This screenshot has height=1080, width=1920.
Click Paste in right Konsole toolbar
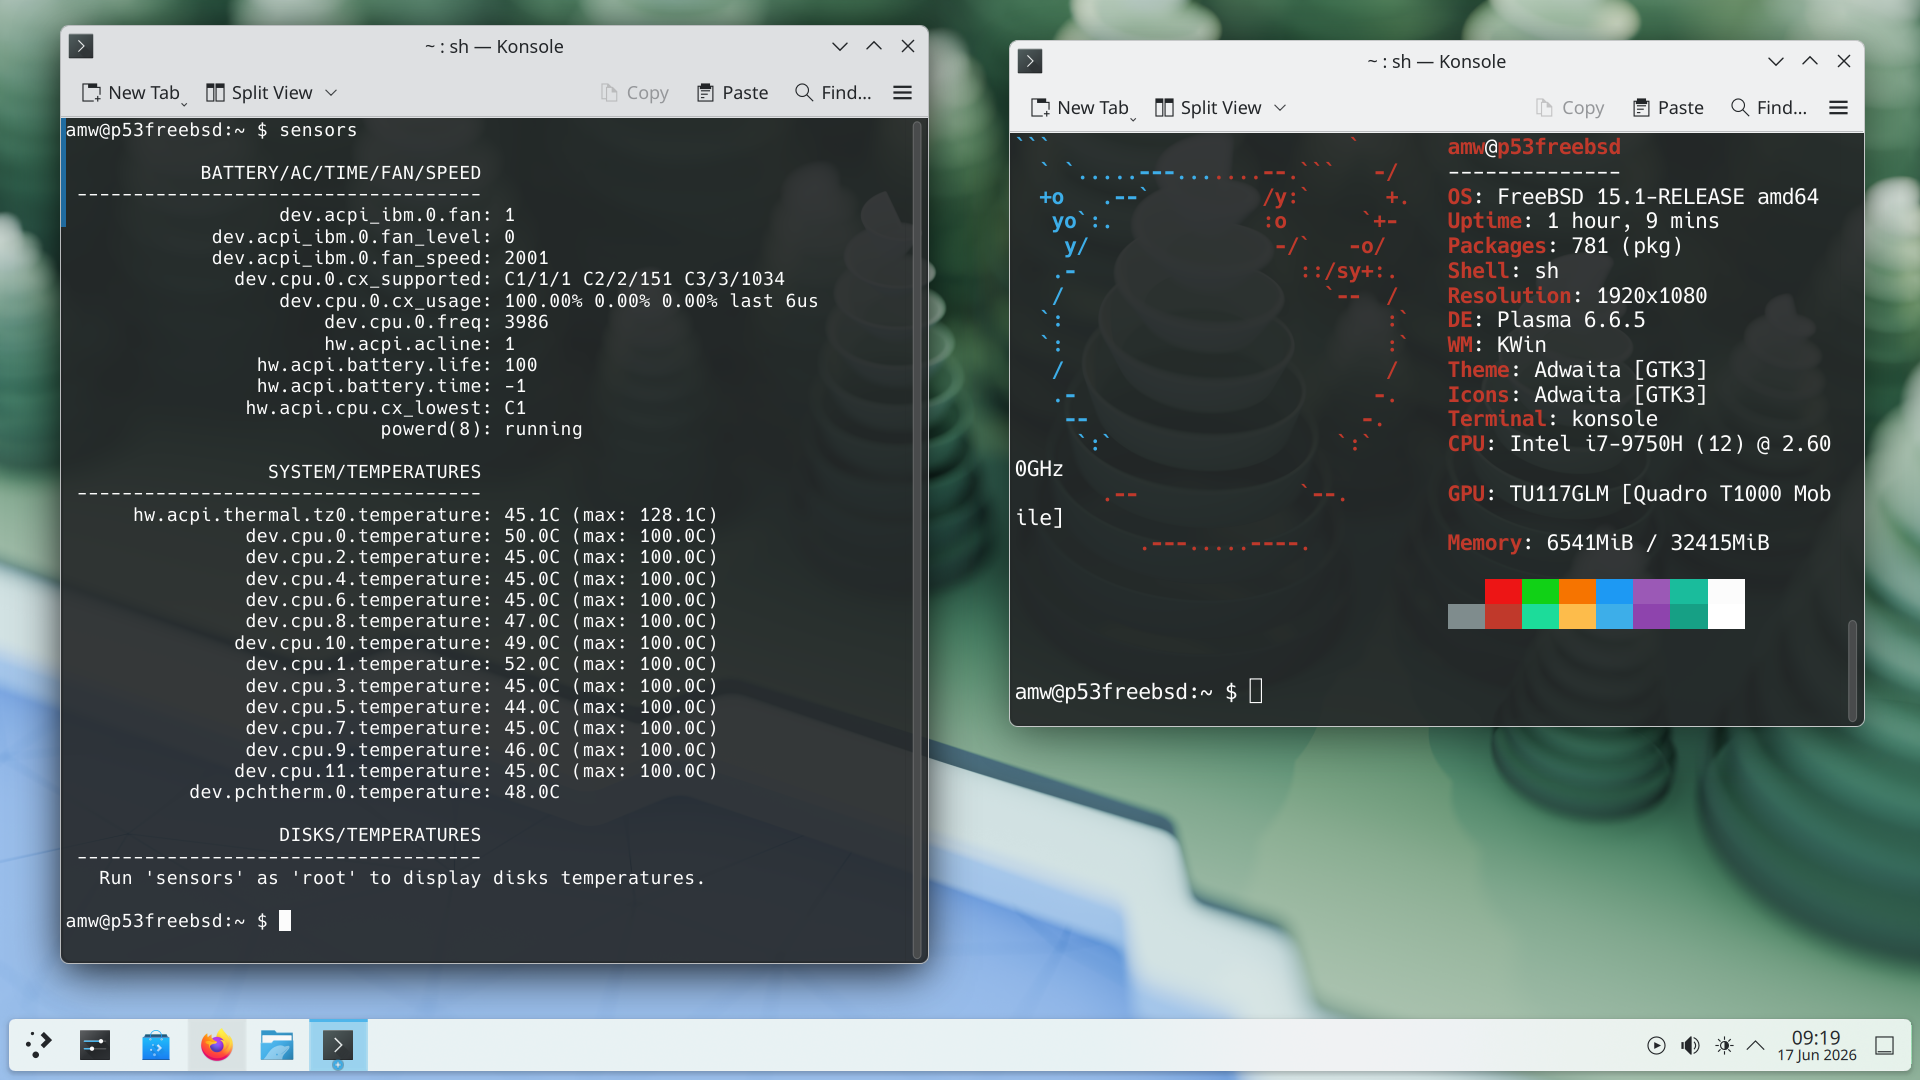[x=1668, y=107]
